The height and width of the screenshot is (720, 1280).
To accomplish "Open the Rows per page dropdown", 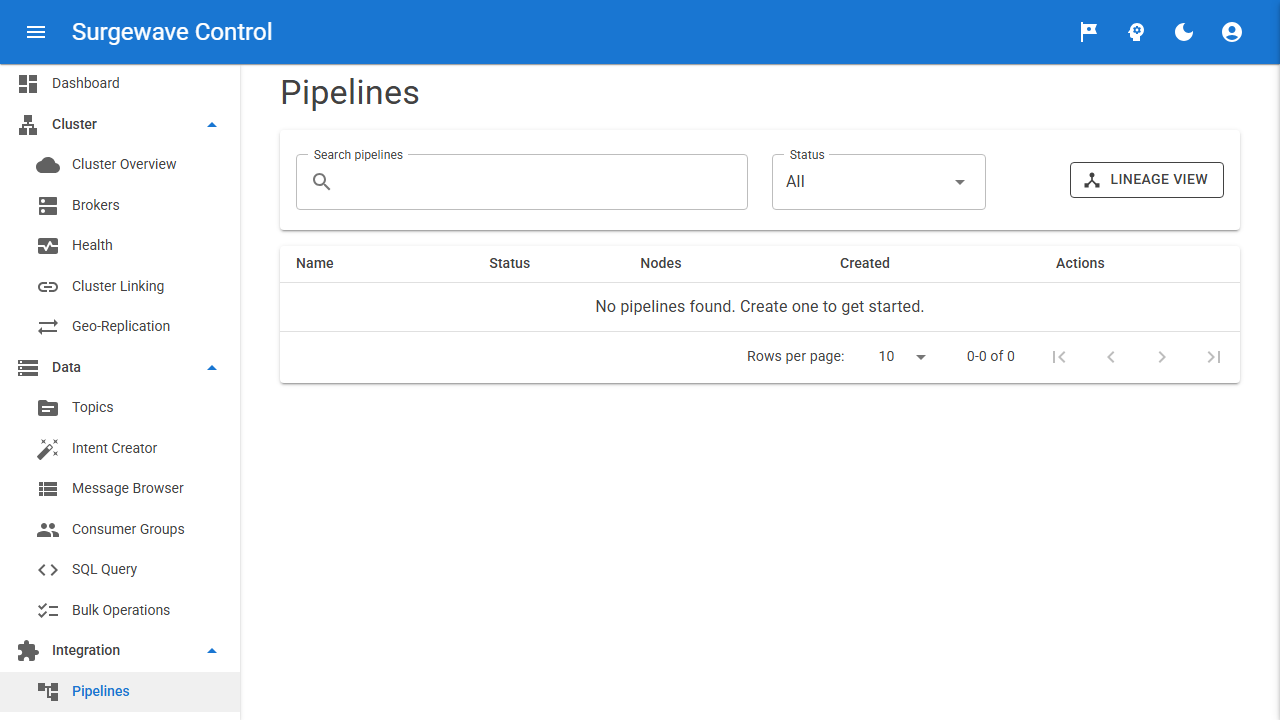I will [x=902, y=357].
